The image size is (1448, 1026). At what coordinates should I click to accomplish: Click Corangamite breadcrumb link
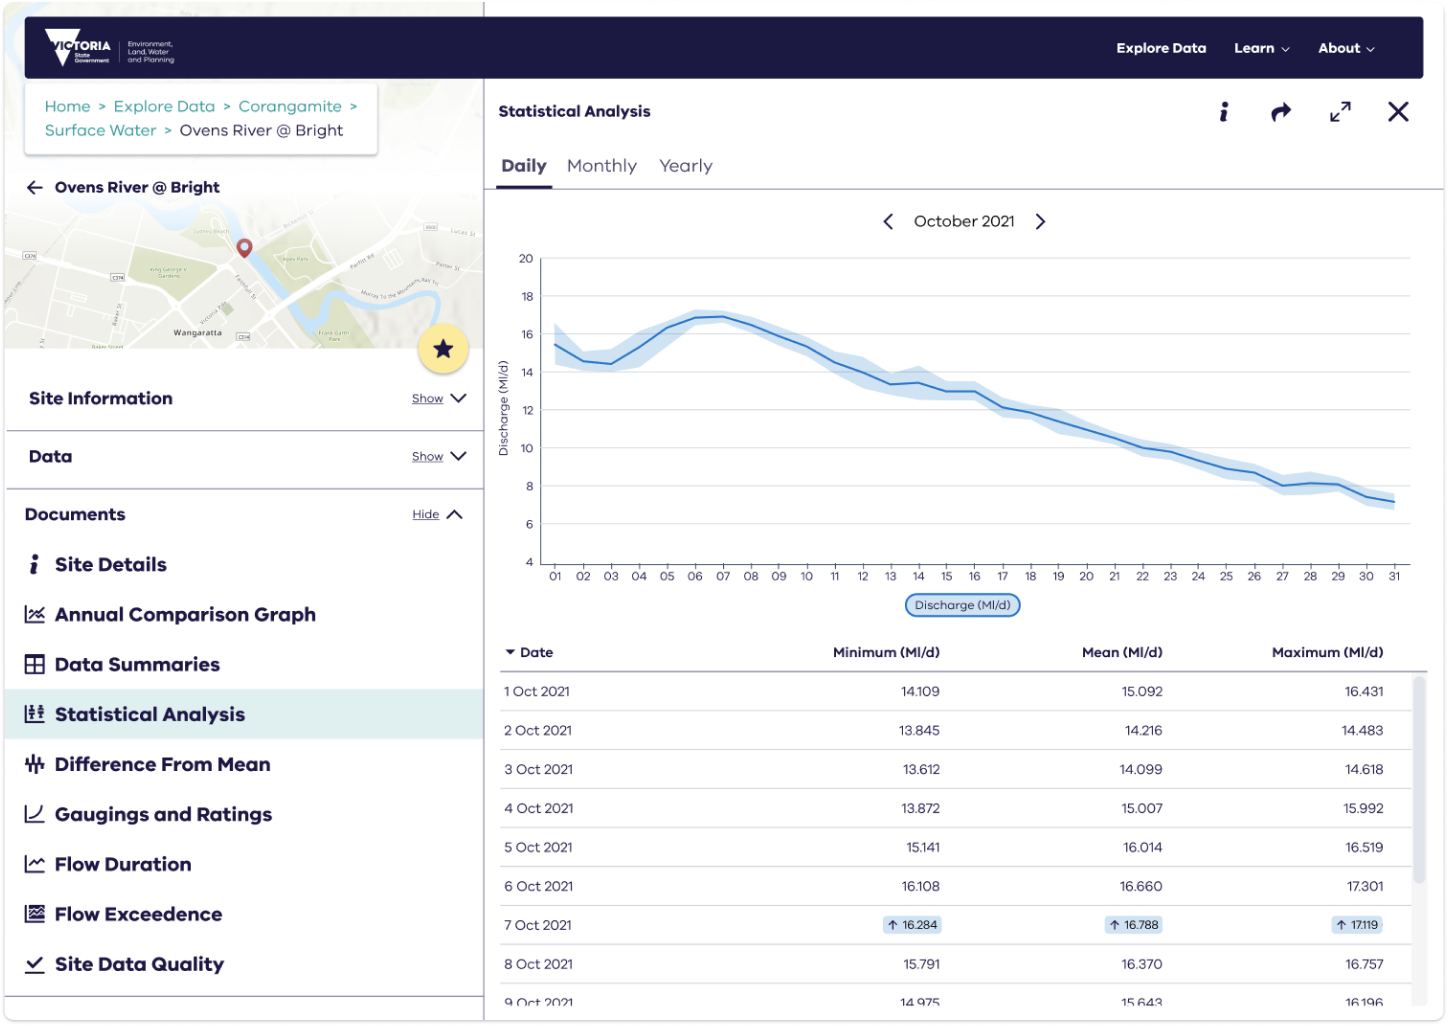tap(290, 106)
